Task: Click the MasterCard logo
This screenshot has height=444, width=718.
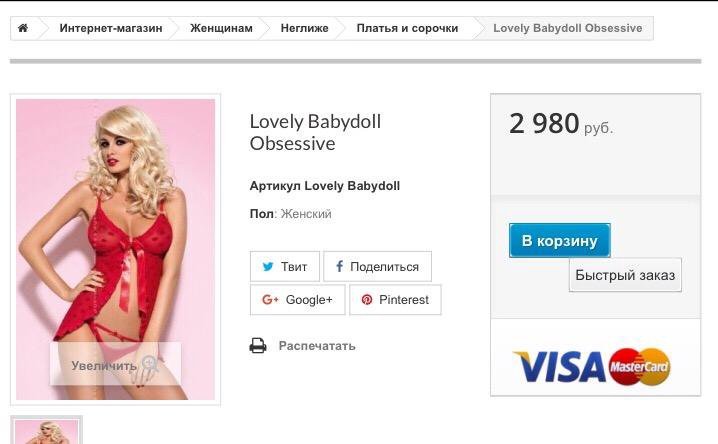Action: 640,366
